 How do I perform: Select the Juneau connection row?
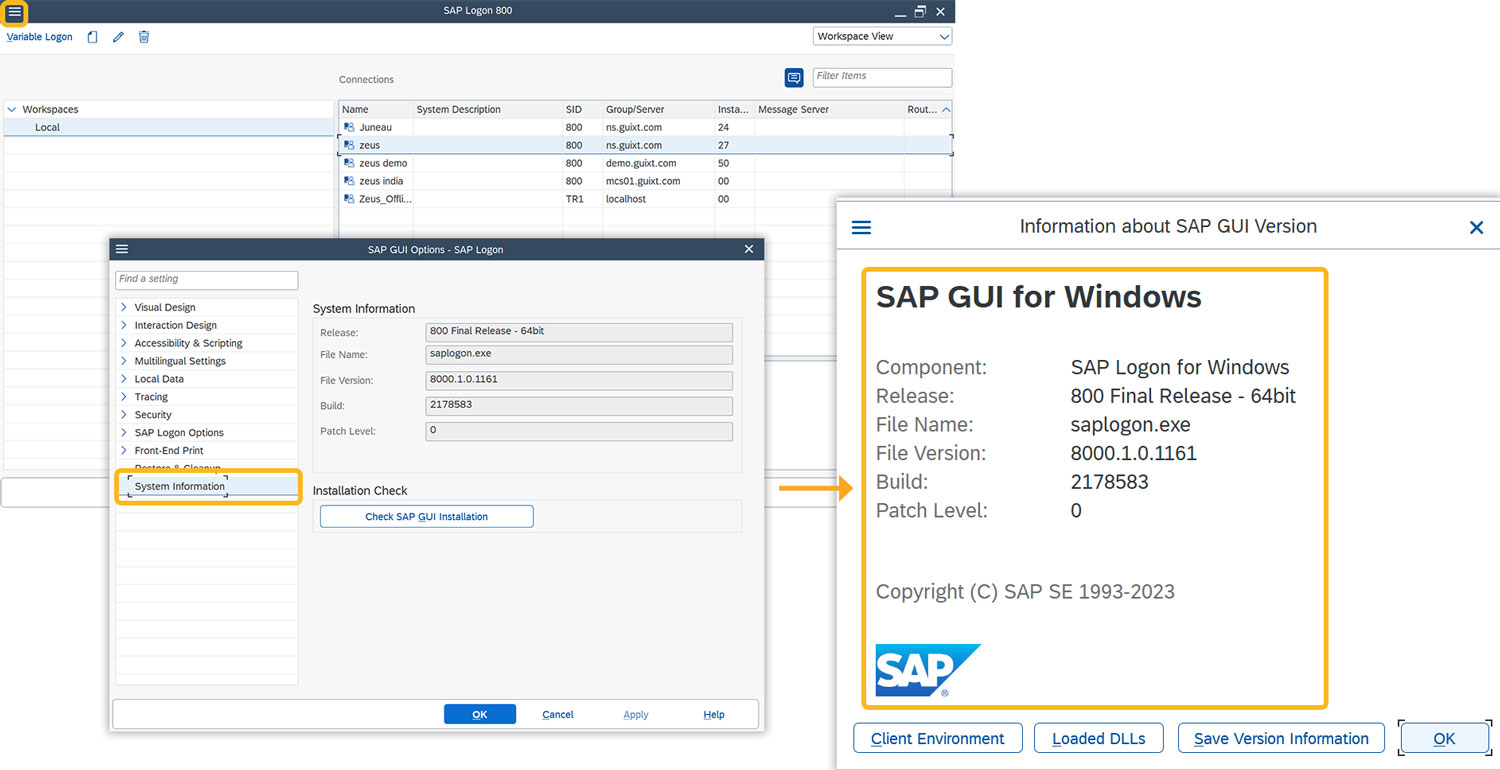(645, 127)
